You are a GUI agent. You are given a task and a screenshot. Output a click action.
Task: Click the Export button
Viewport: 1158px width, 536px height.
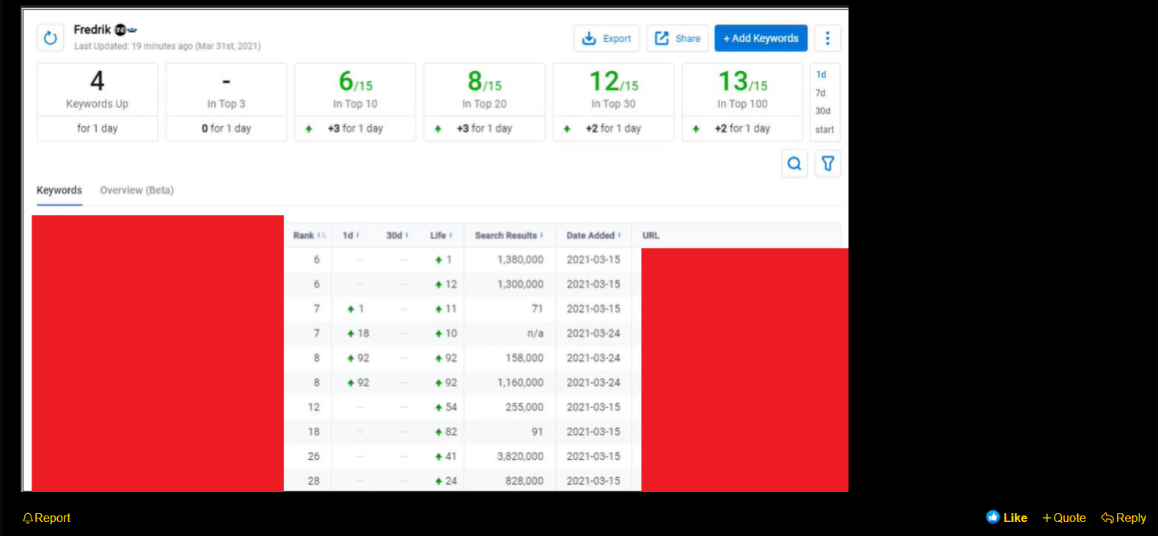pos(606,38)
